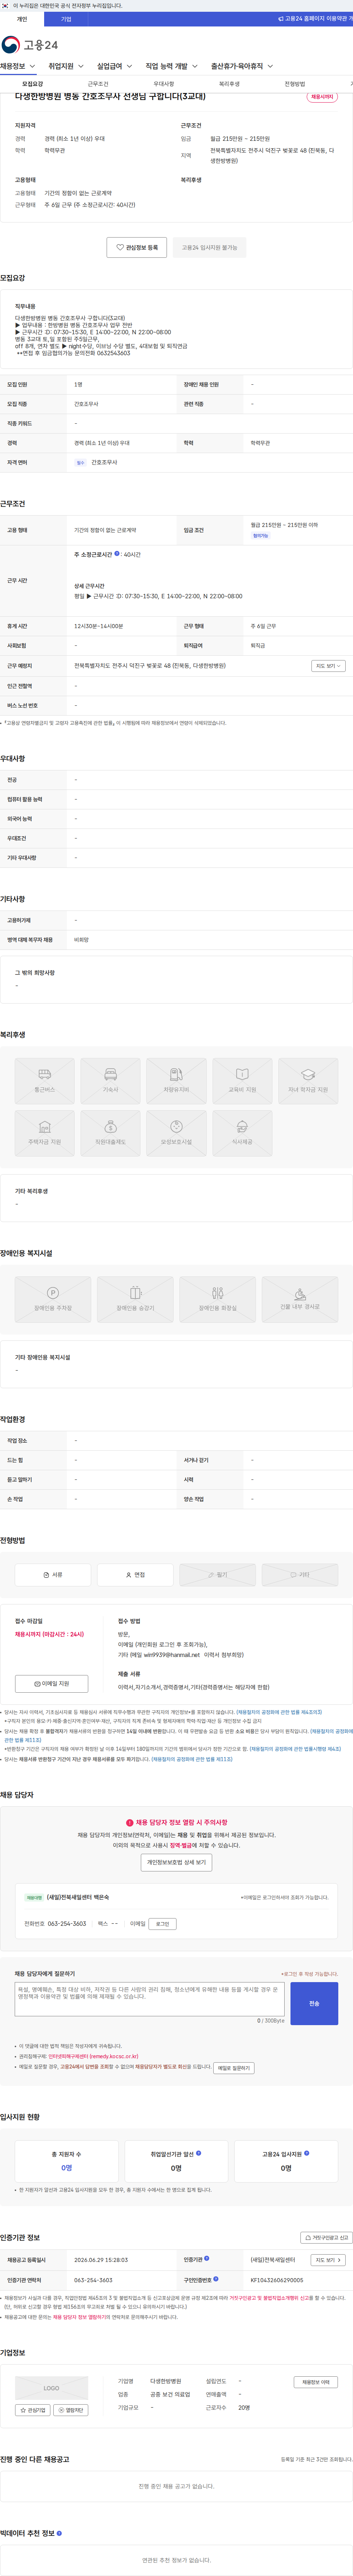Click the 주택자금 지원 welfare icon
The image size is (353, 2576).
(45, 1133)
